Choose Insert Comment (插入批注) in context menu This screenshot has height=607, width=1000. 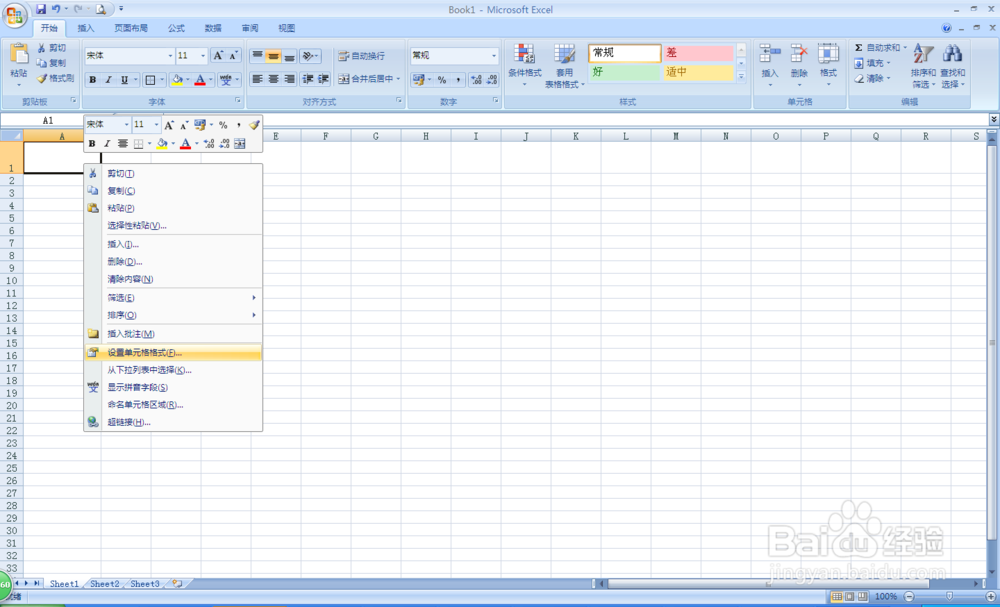click(x=173, y=334)
